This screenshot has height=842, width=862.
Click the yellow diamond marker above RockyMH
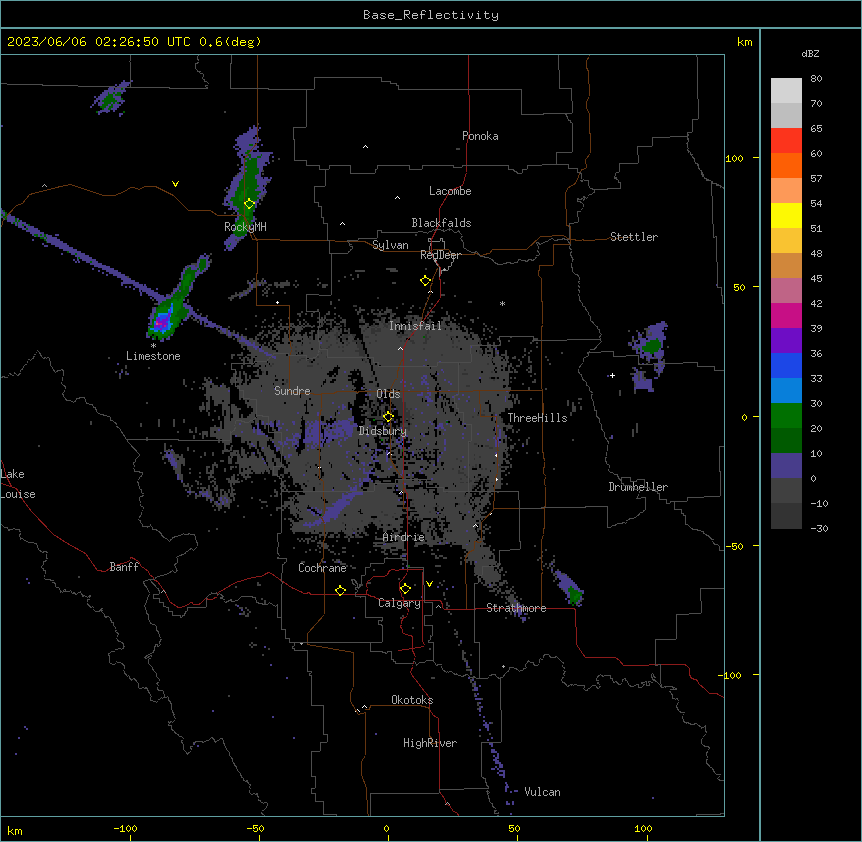pyautogui.click(x=250, y=204)
